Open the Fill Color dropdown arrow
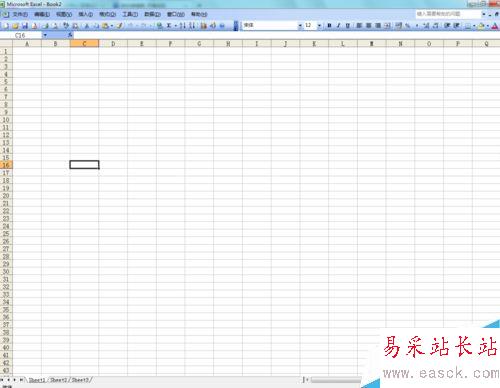The height and width of the screenshot is (388, 500). tap(487, 26)
